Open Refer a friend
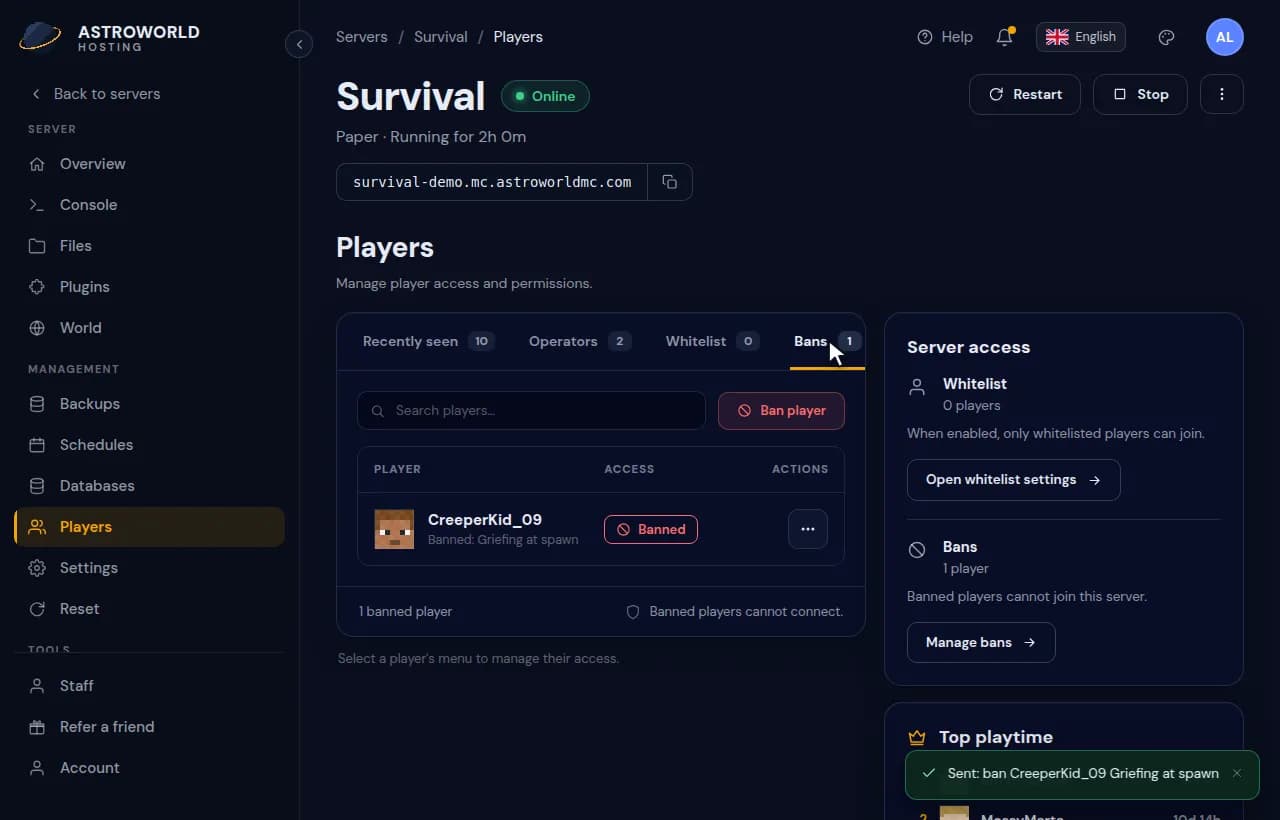Viewport: 1280px width, 820px height. tap(150, 727)
